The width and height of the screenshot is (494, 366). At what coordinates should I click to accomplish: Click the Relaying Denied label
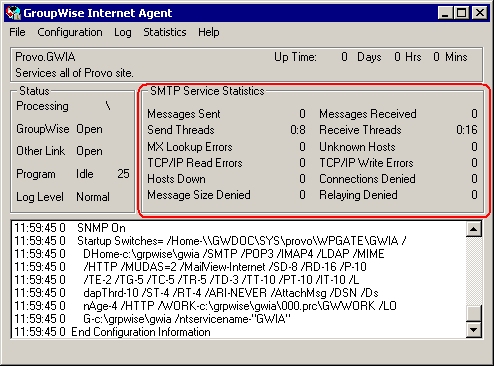tap(358, 195)
